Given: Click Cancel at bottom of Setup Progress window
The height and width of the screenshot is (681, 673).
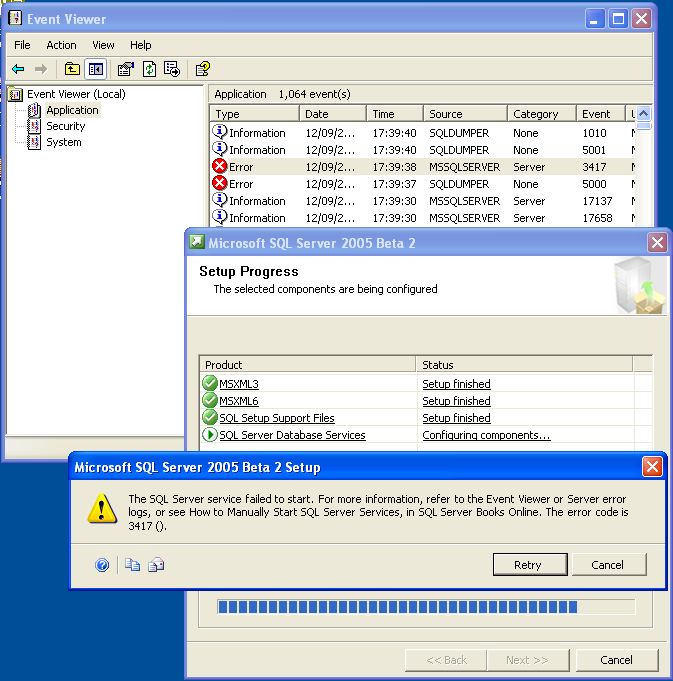Looking at the screenshot, I should [617, 660].
